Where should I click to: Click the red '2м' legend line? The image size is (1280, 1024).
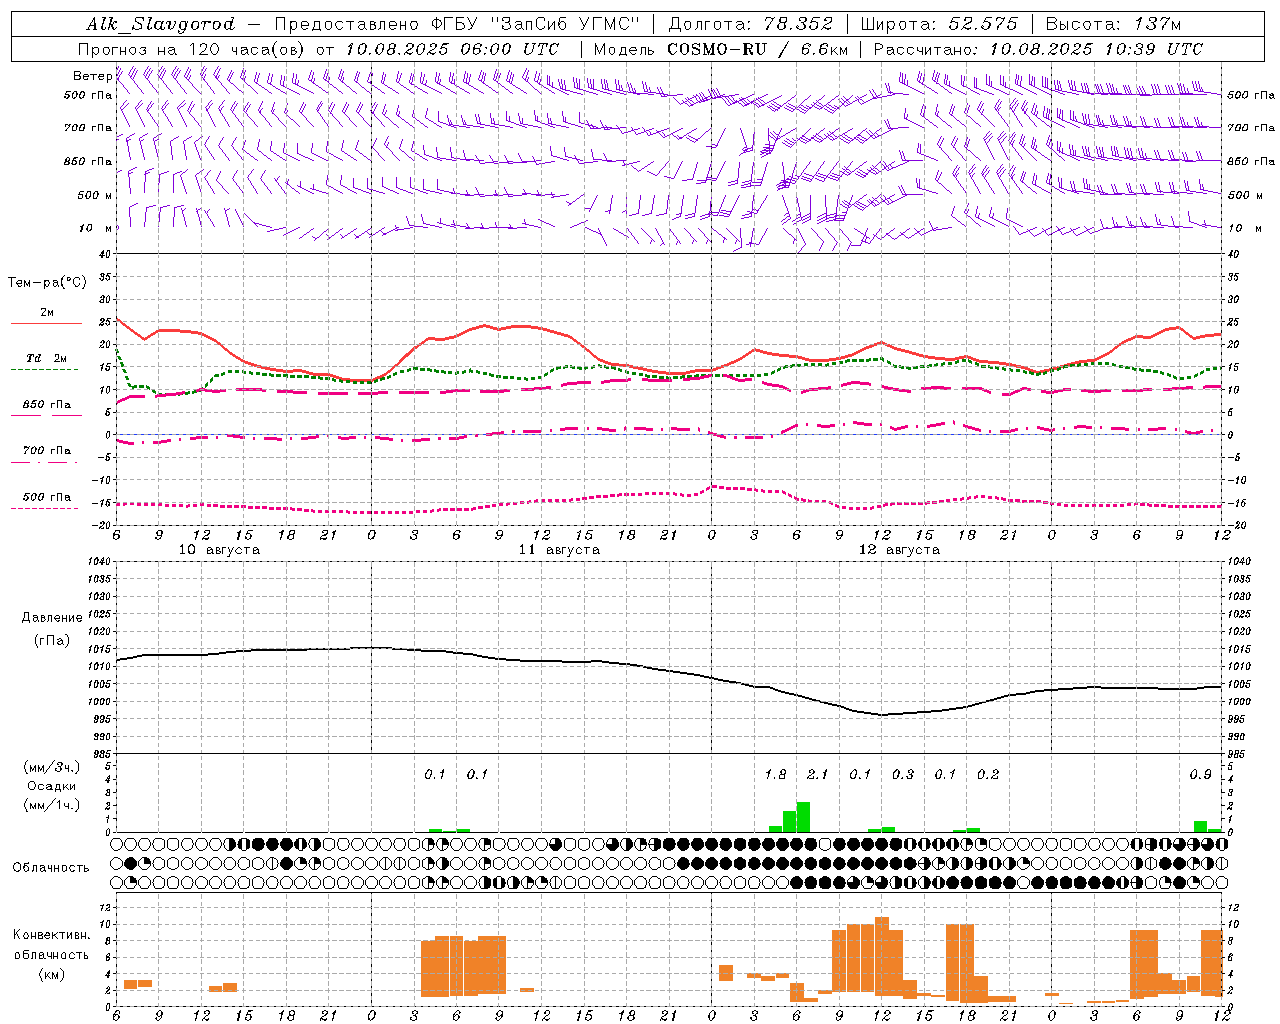tap(46, 324)
